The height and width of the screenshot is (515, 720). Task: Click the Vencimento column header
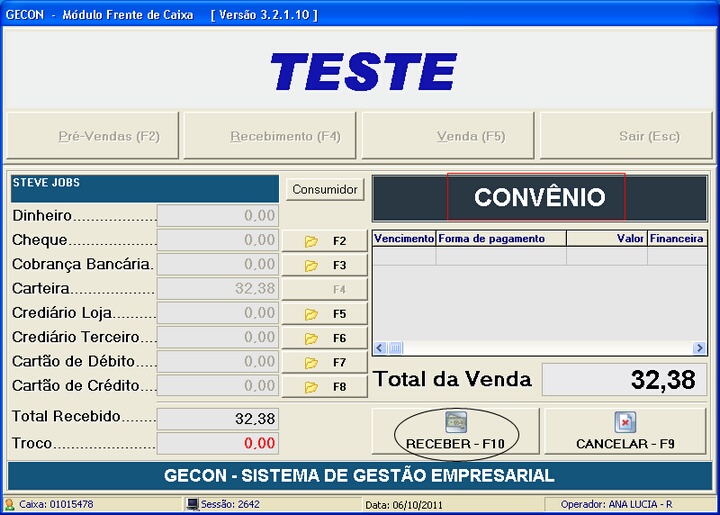pyautogui.click(x=404, y=239)
